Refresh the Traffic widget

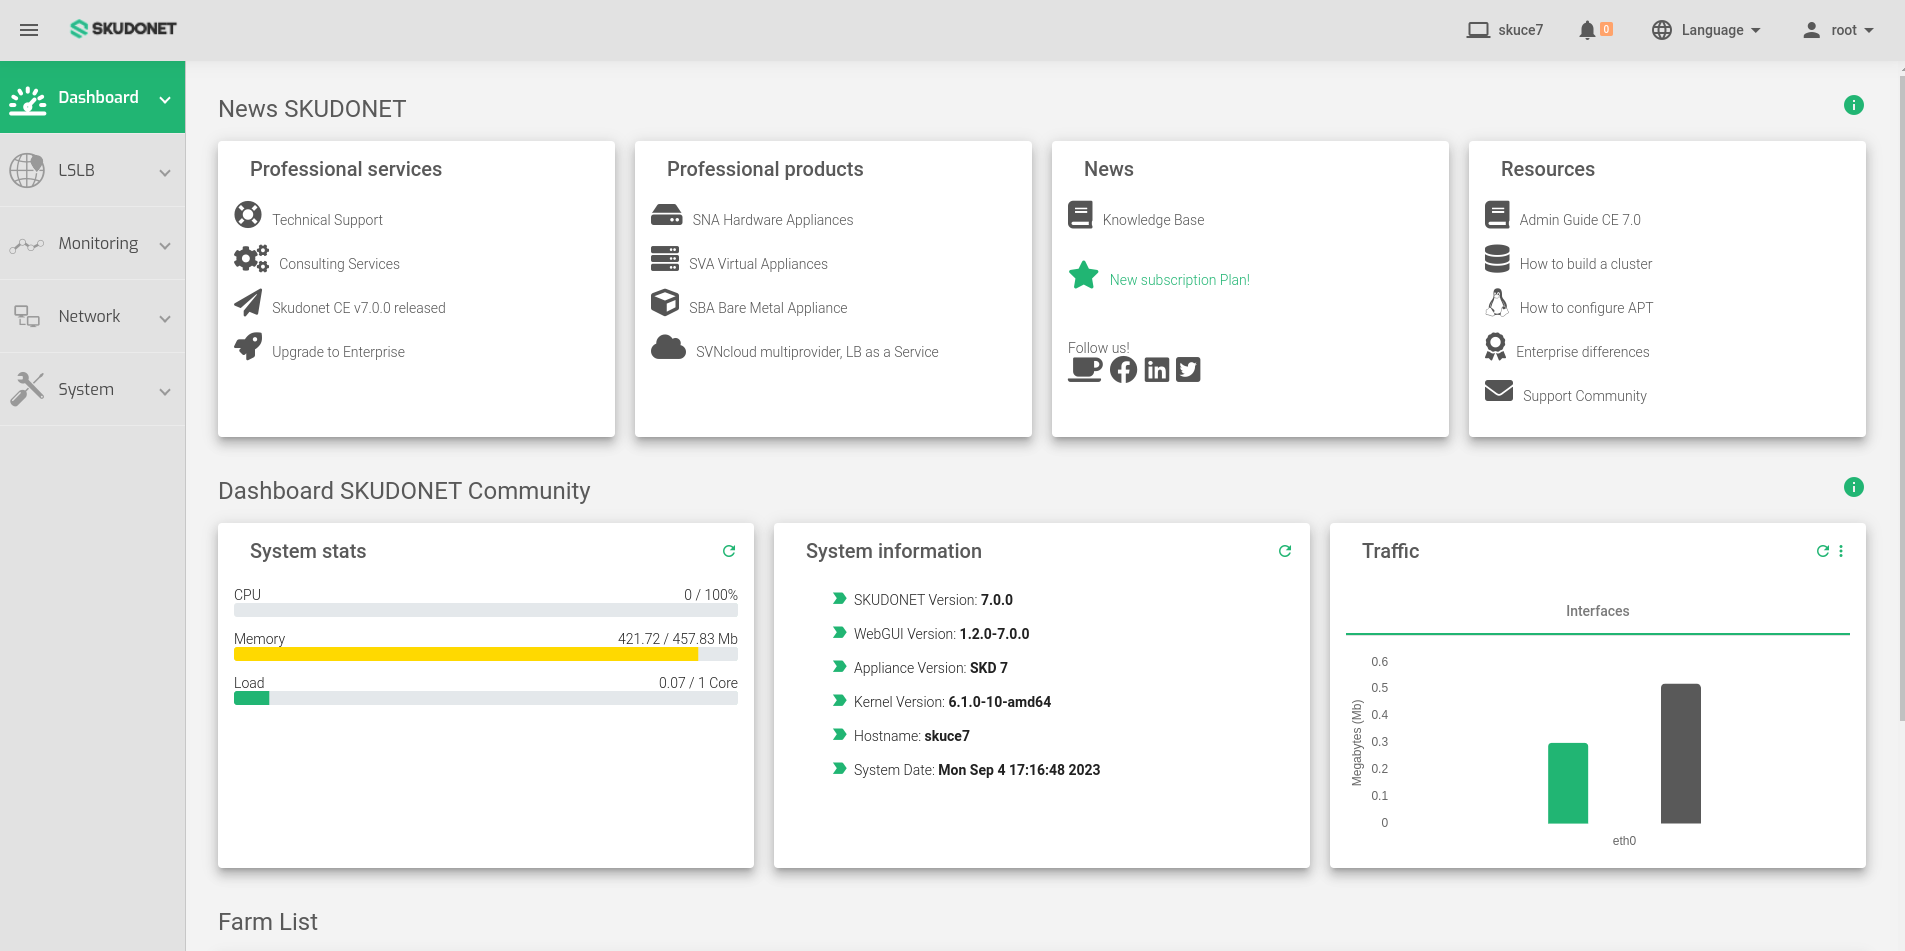1822,551
